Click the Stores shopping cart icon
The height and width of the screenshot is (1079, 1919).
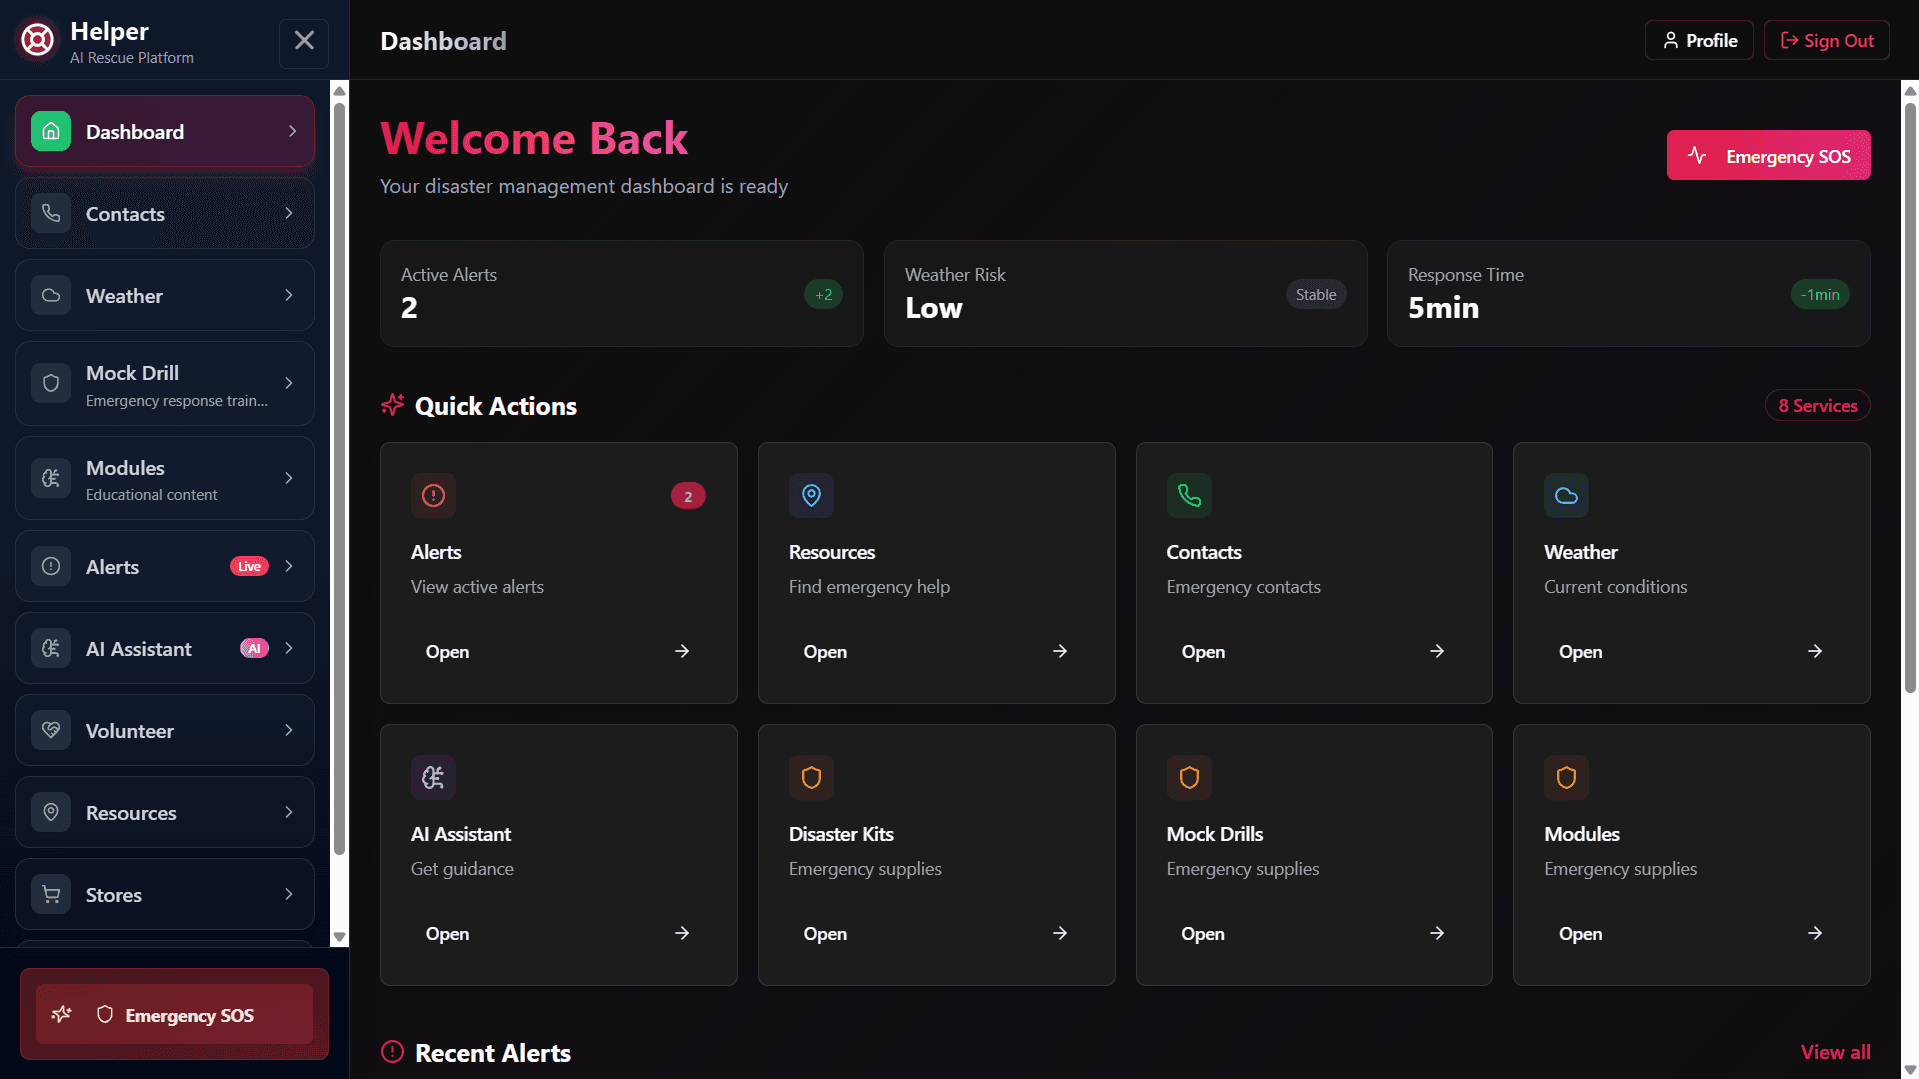(x=51, y=894)
